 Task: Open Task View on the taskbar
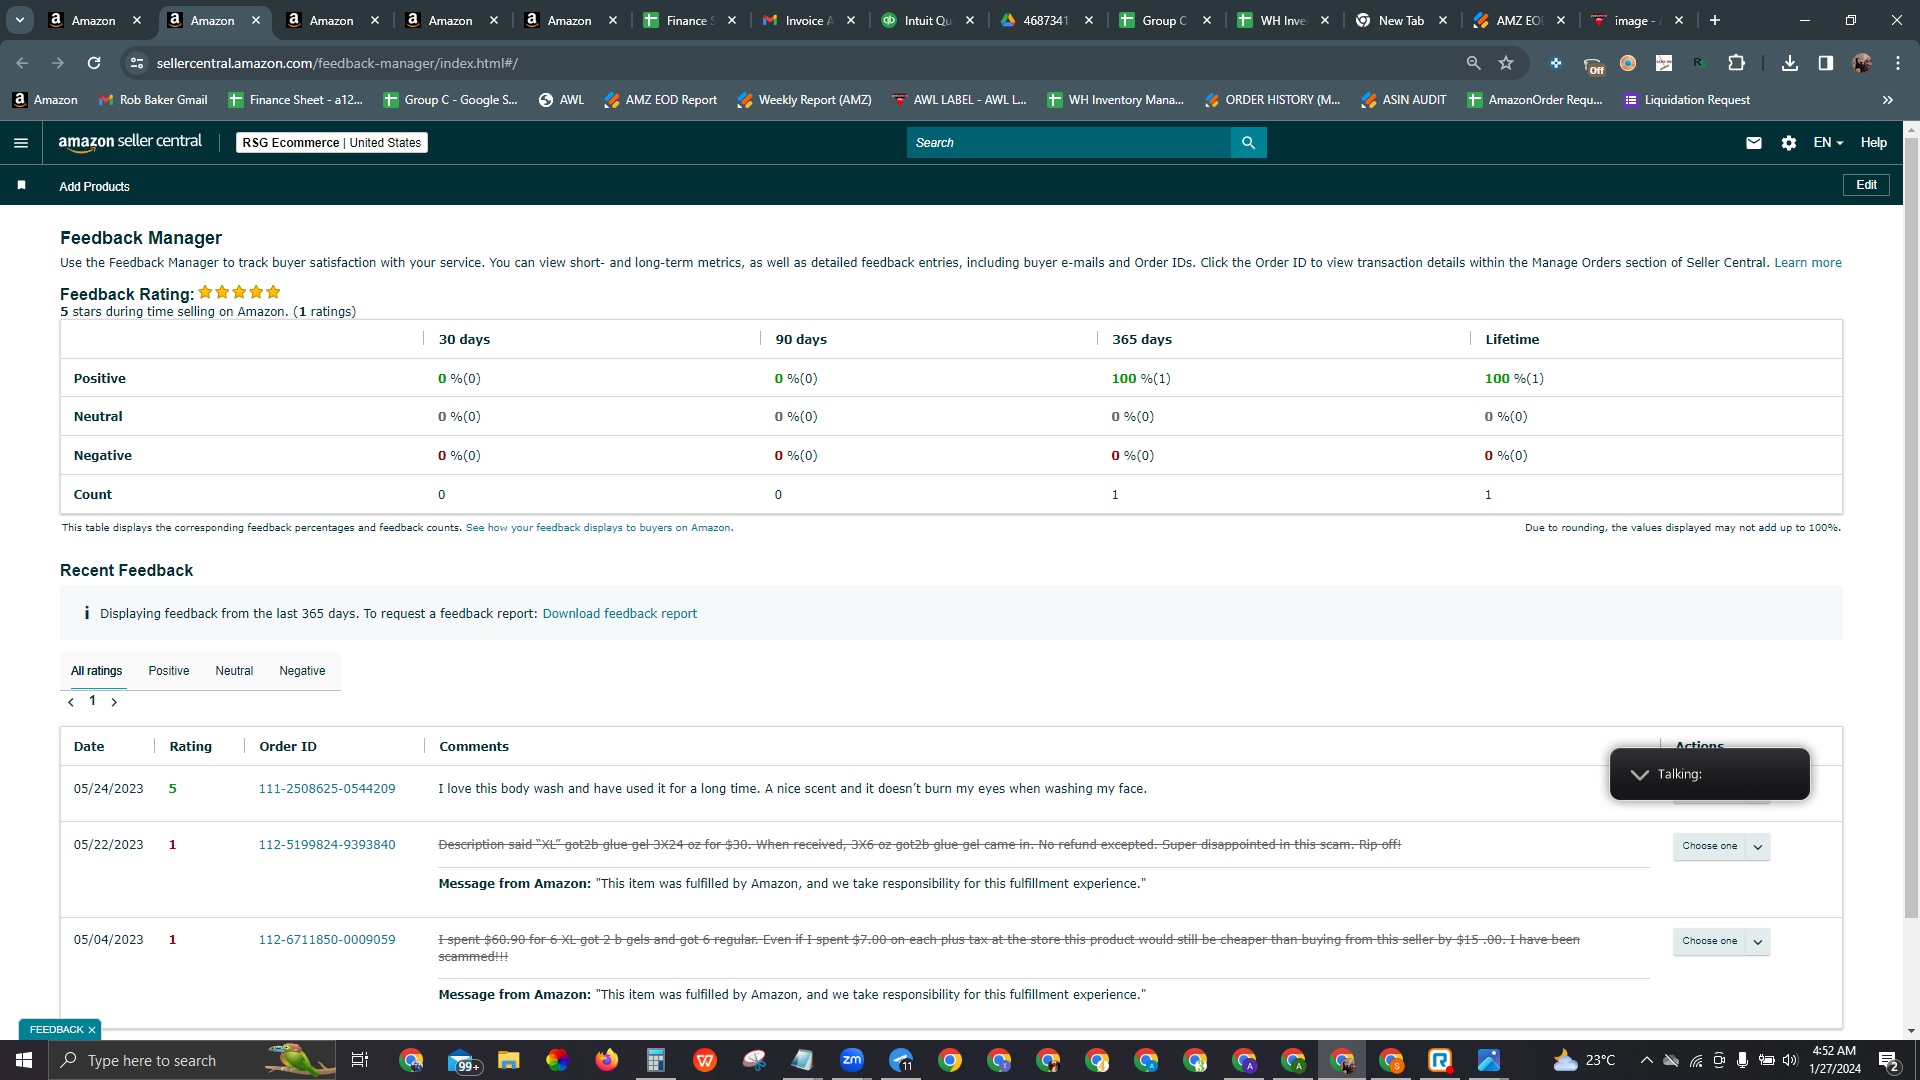click(x=360, y=1060)
